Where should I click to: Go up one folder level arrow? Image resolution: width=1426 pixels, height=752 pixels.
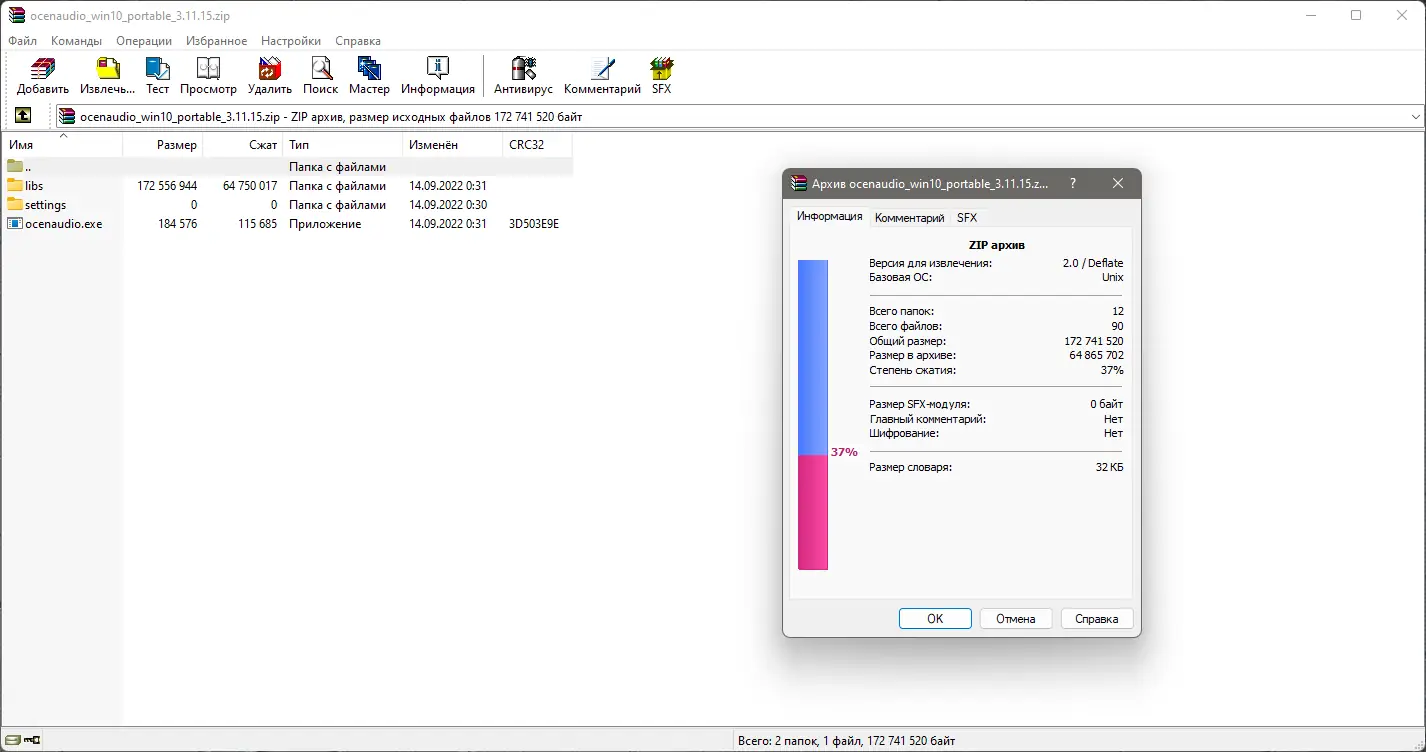point(23,116)
